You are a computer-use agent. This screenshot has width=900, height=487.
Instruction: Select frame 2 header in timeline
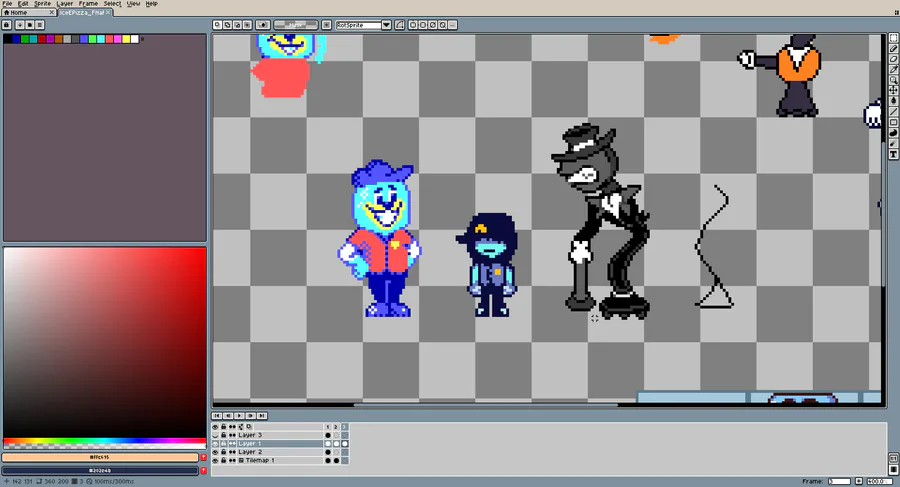click(336, 427)
